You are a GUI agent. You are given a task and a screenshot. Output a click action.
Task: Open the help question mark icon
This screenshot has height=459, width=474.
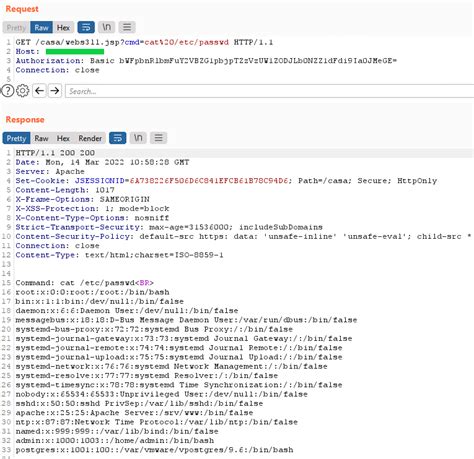8,91
